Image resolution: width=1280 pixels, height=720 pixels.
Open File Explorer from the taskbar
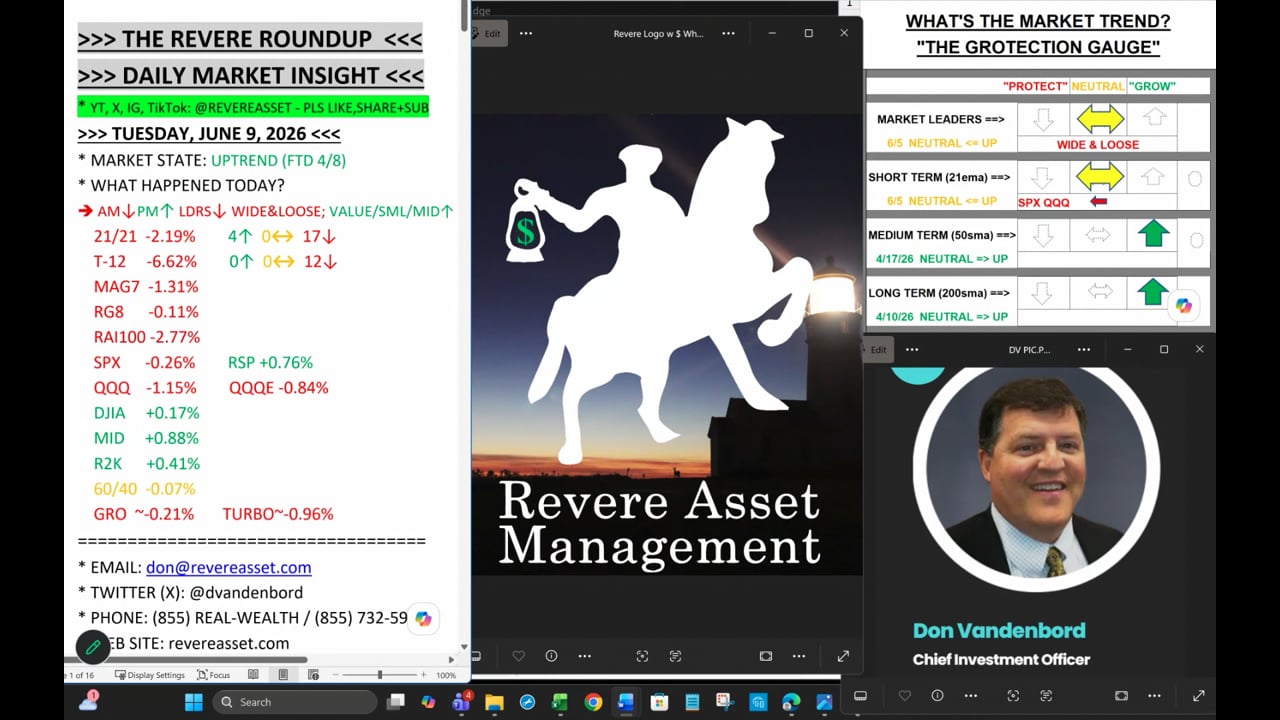(494, 702)
